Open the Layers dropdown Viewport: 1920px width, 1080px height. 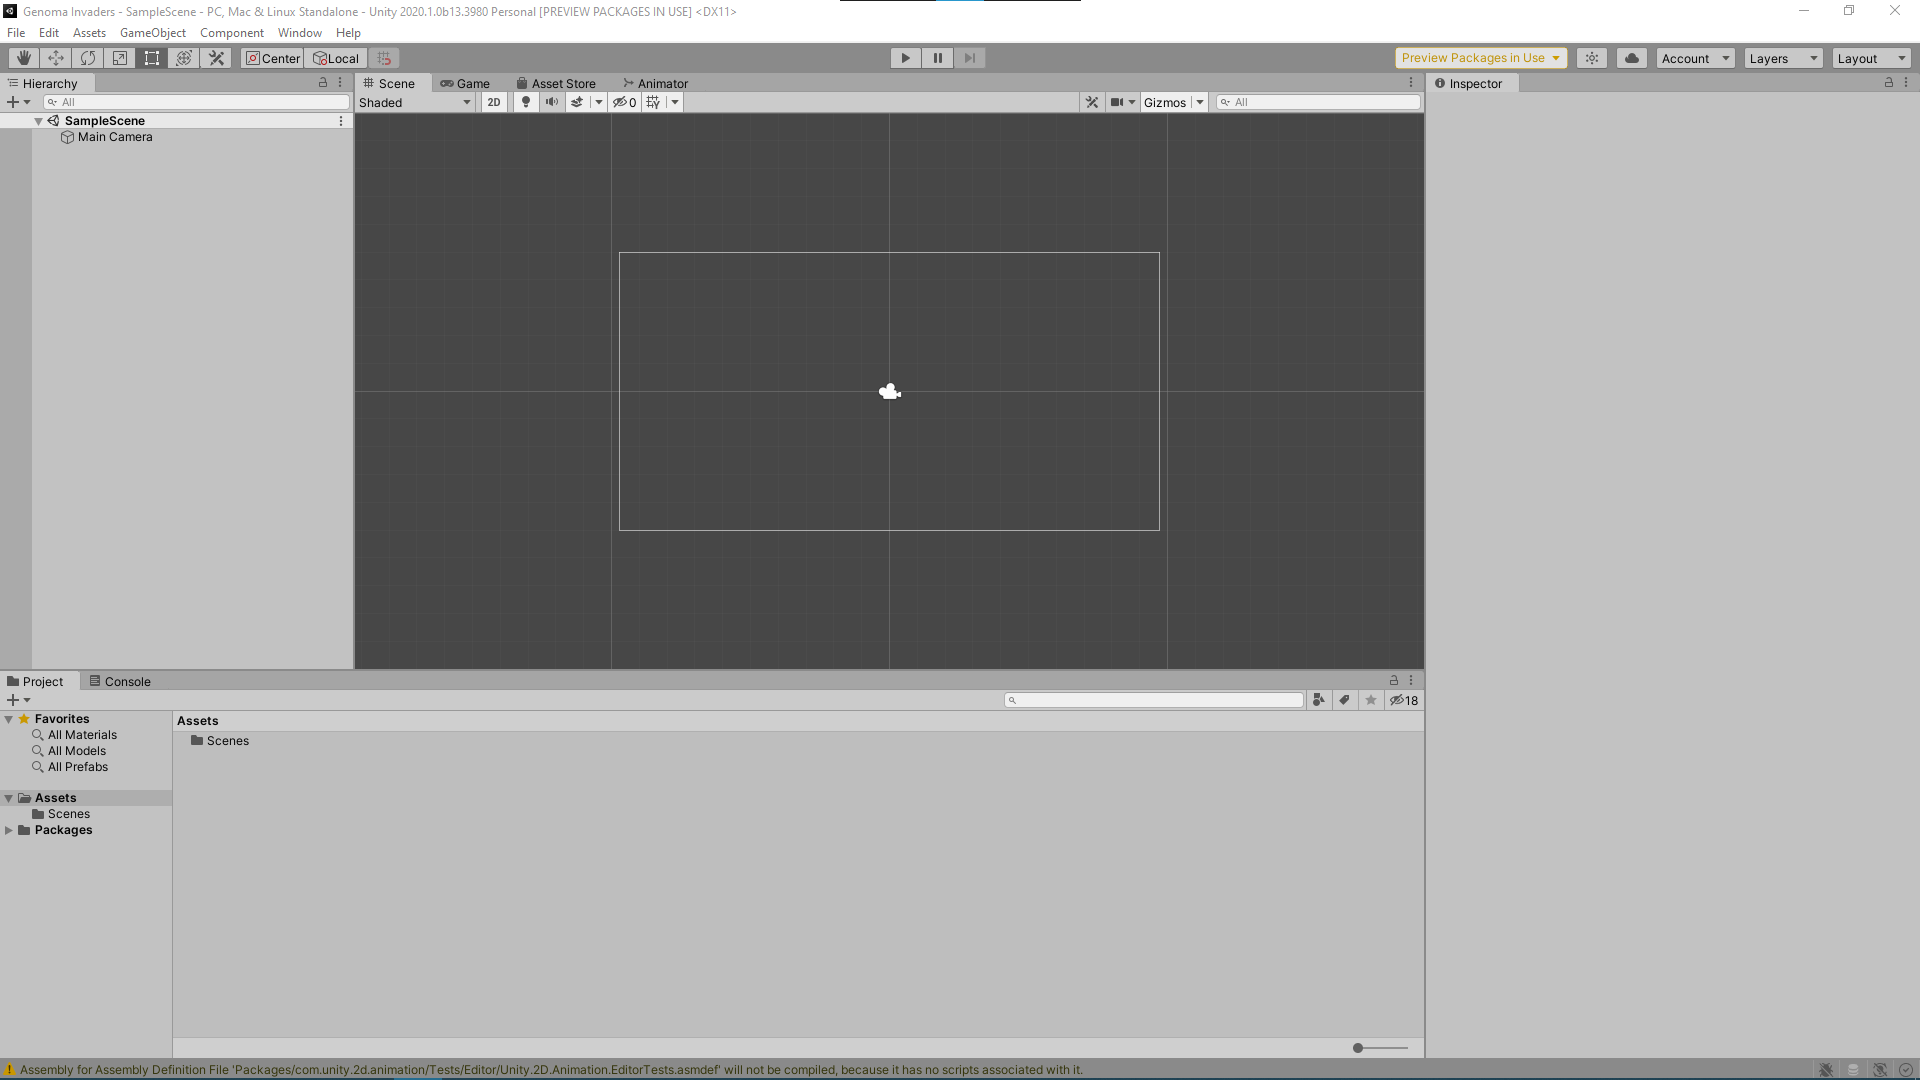click(1783, 58)
